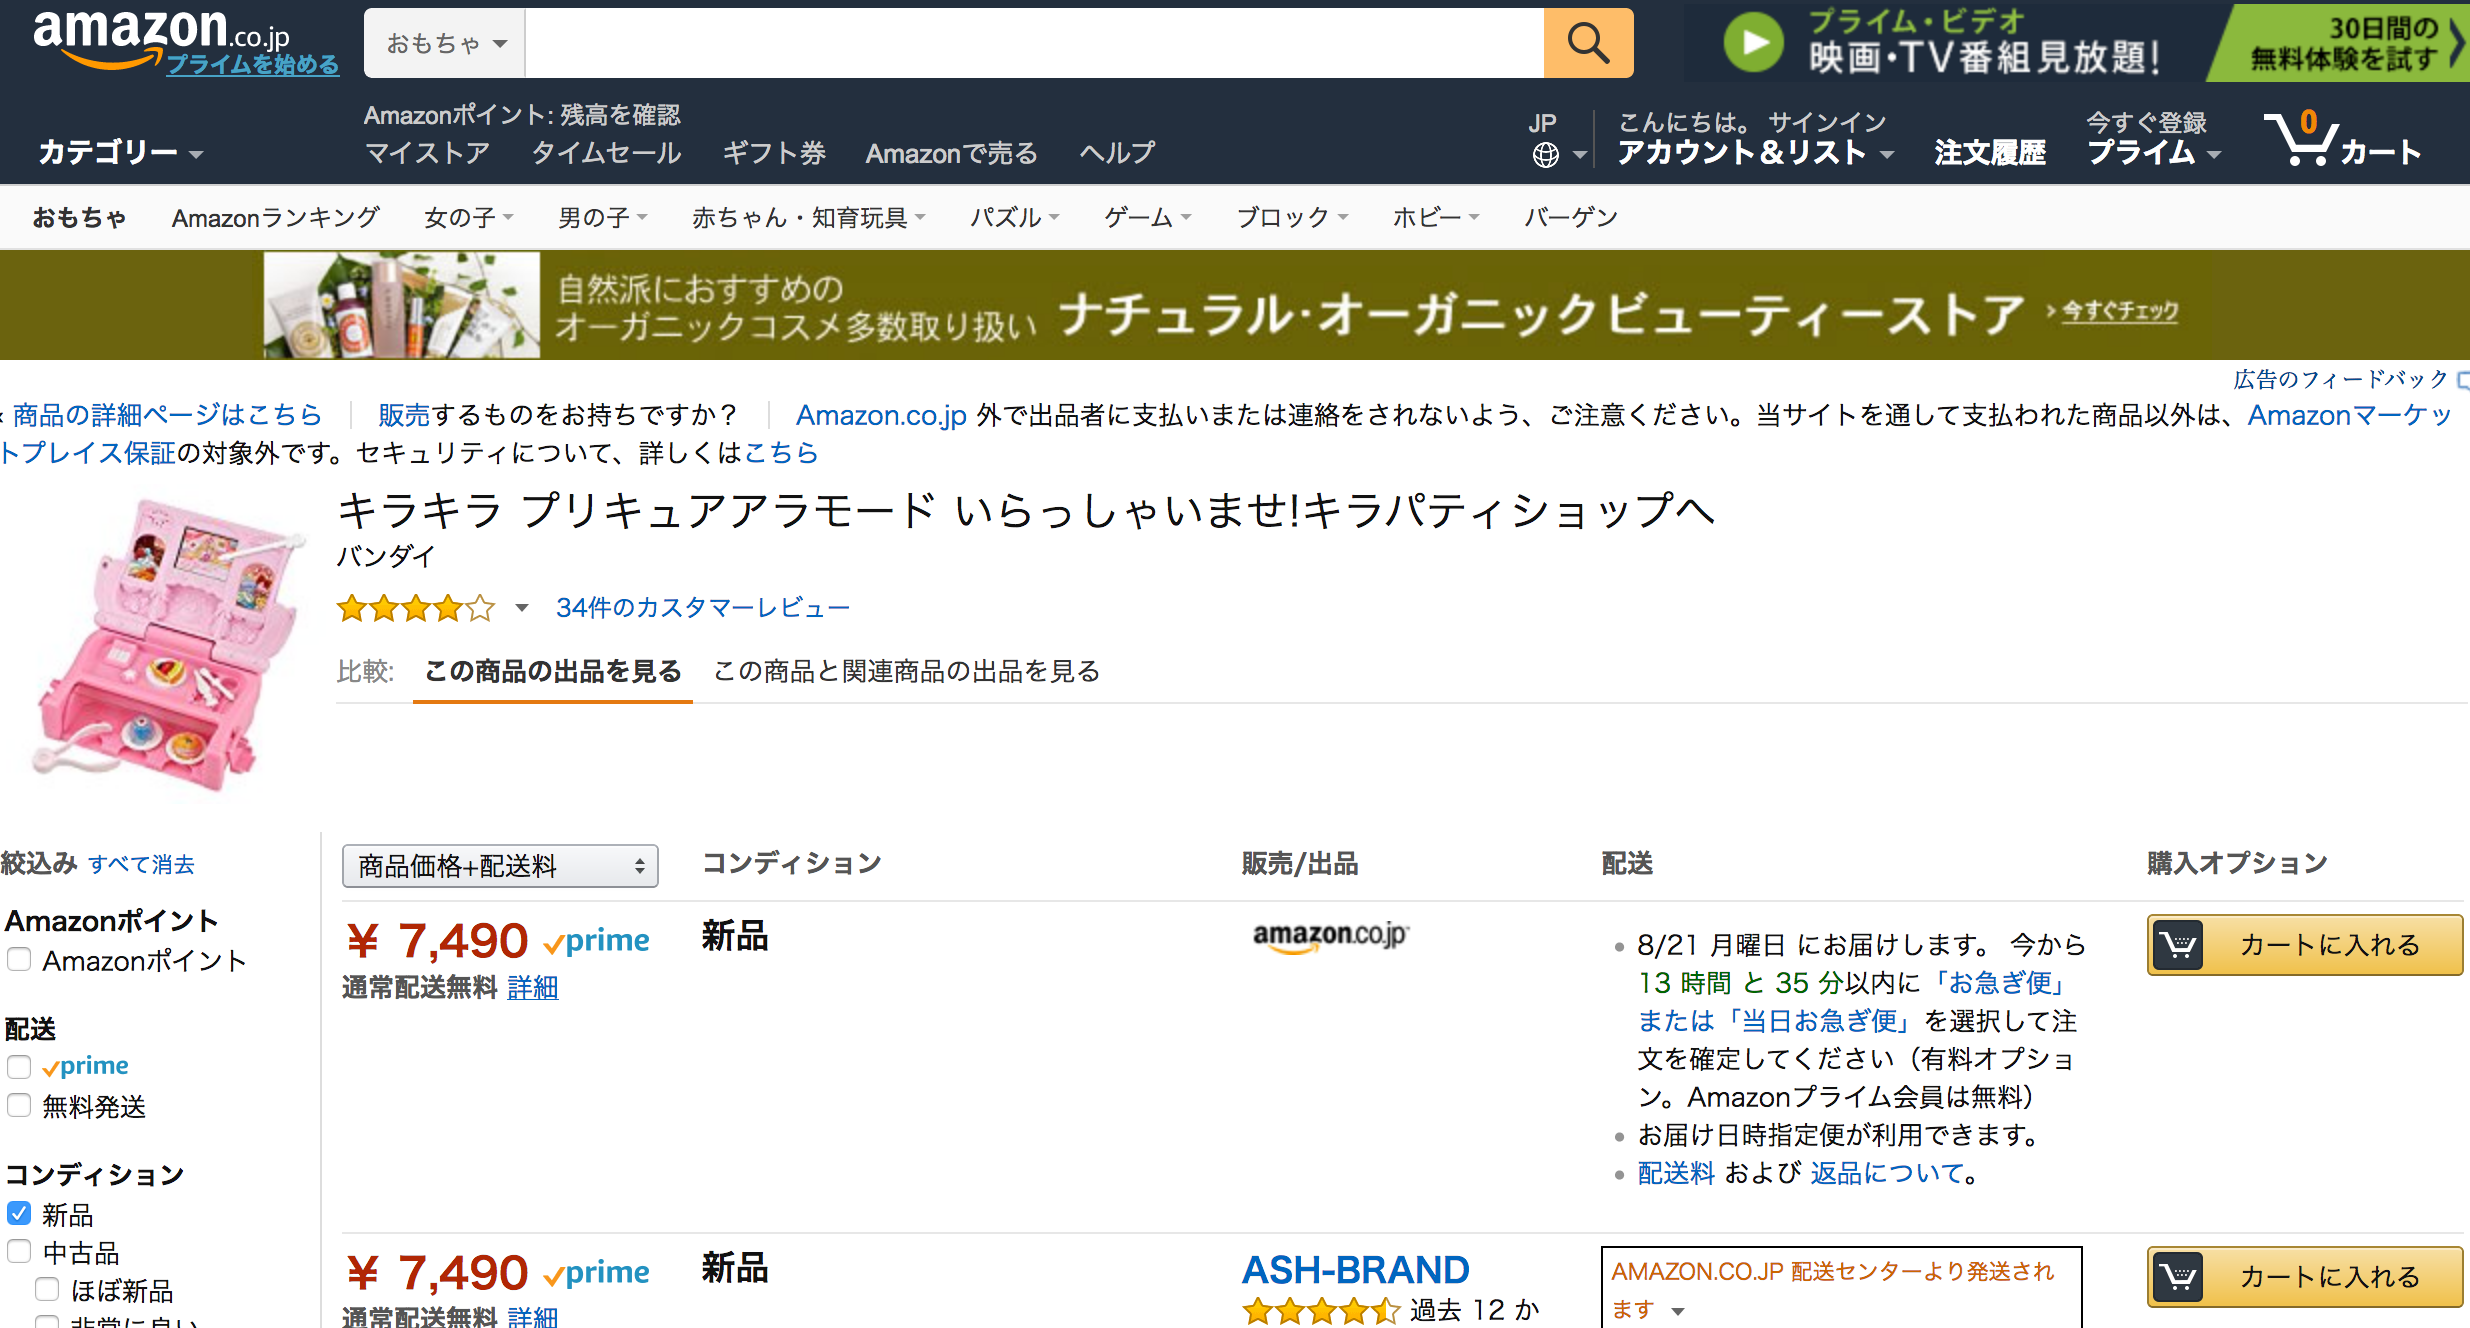Open the プライム dropdown in header

coord(2154,152)
